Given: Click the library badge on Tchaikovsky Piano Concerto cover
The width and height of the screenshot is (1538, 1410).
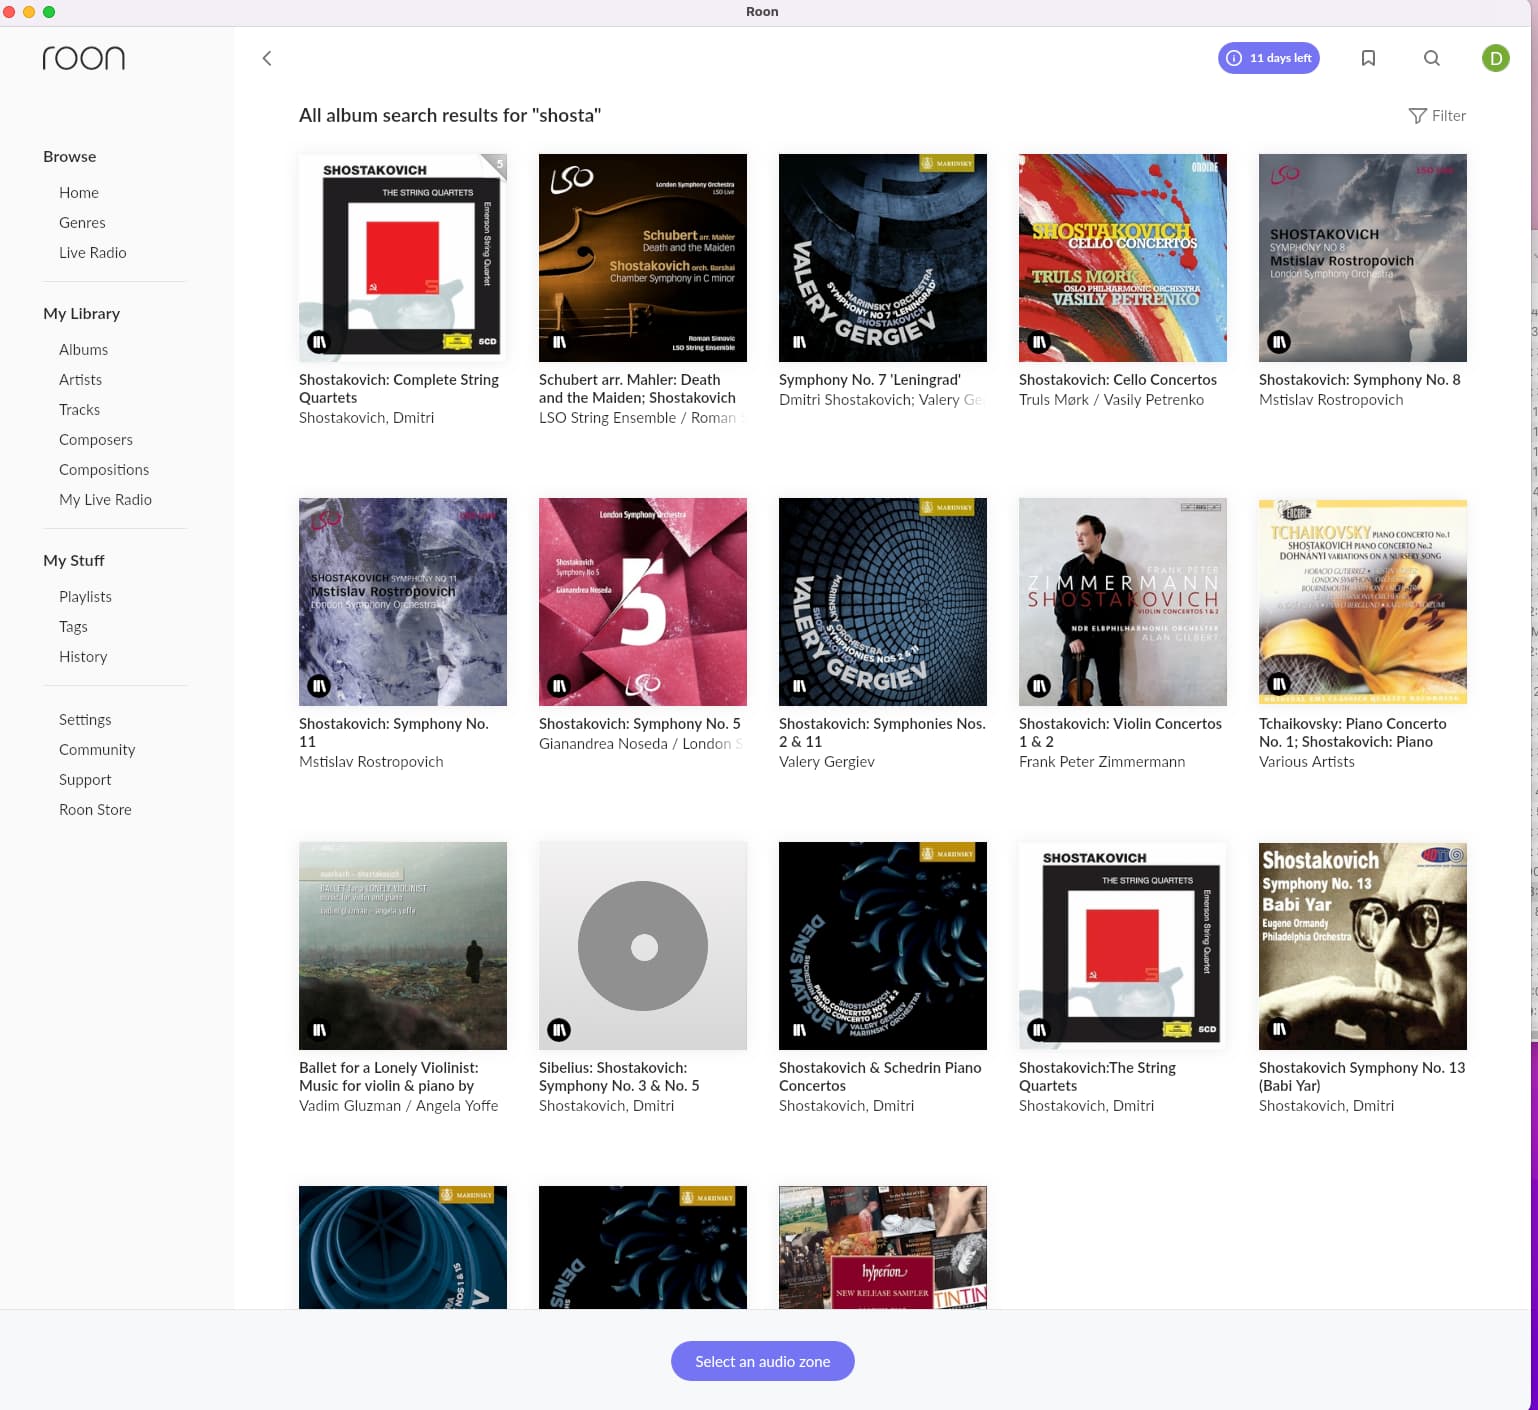Looking at the screenshot, I should coord(1279,684).
